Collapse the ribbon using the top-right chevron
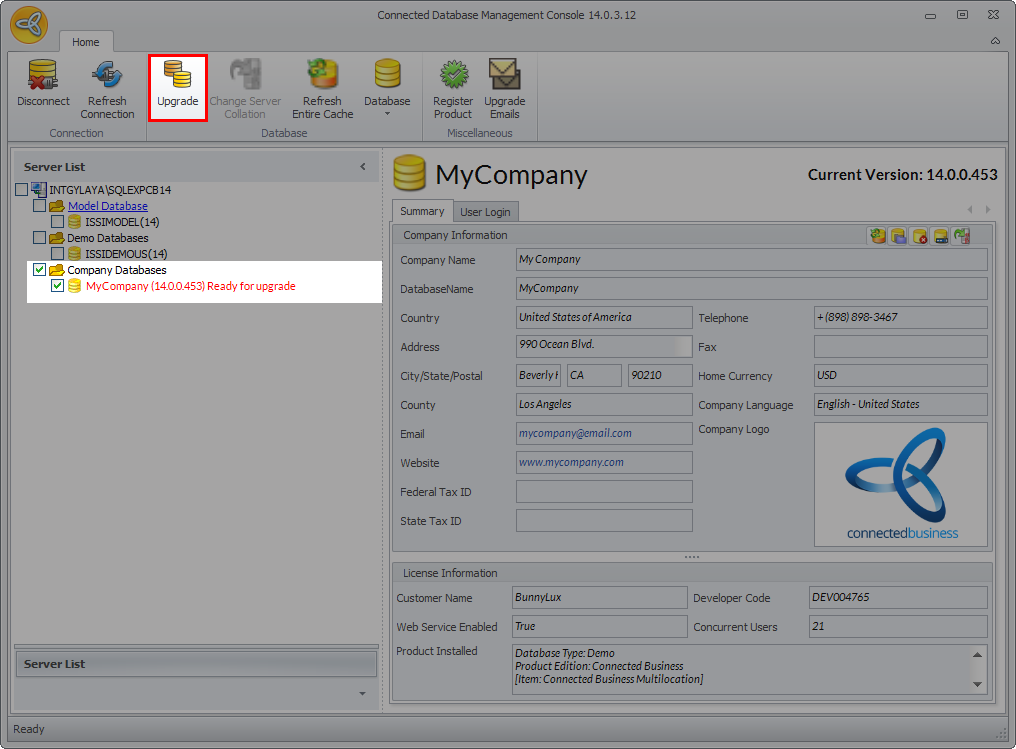Viewport: 1016px width, 749px height. coord(995,41)
